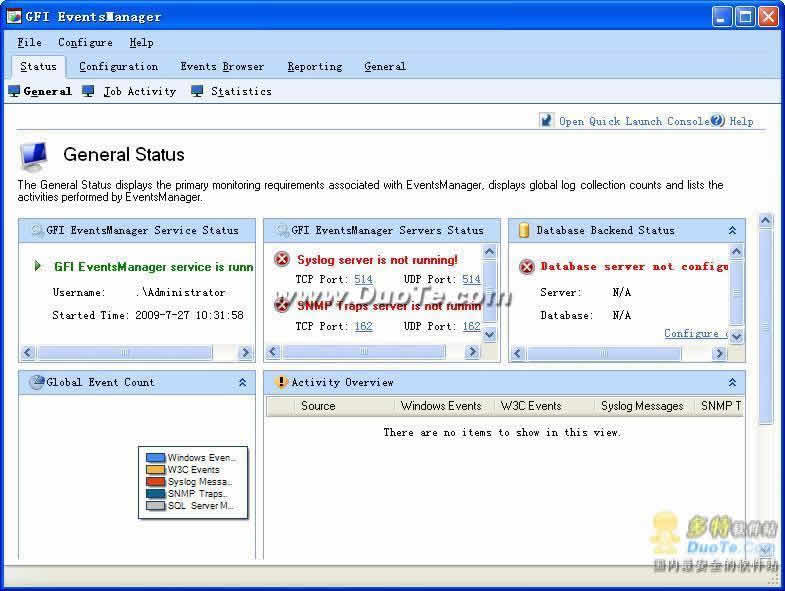Click the Database Backend Status cylinder icon
The width and height of the screenshot is (785, 591).
[524, 230]
